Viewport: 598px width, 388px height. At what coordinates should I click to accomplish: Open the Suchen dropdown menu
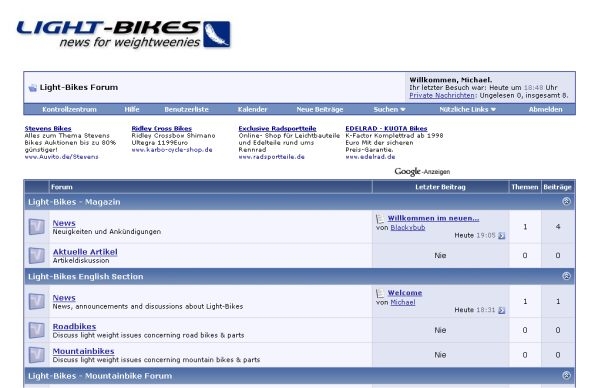pos(389,109)
